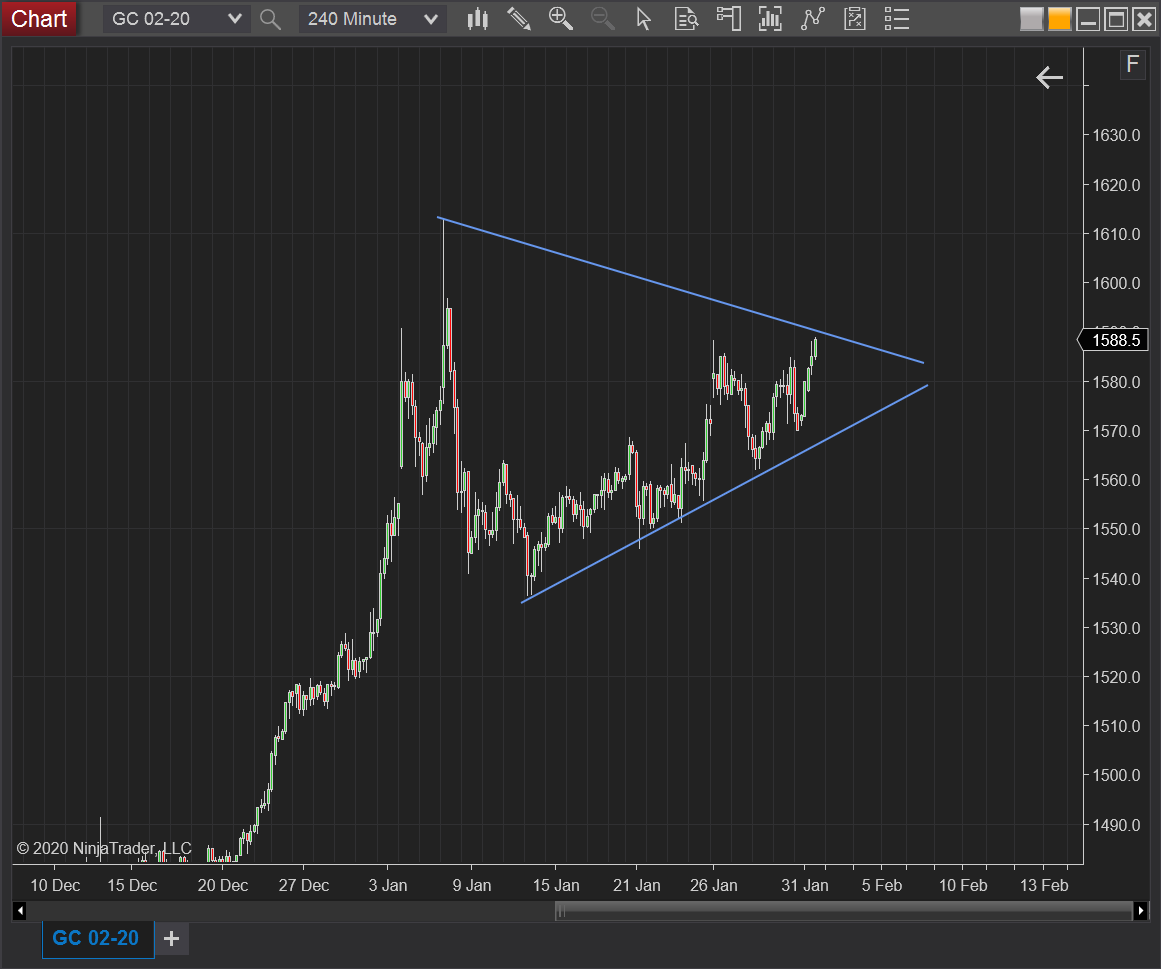Select the upper blue descending trendline

click(680, 290)
